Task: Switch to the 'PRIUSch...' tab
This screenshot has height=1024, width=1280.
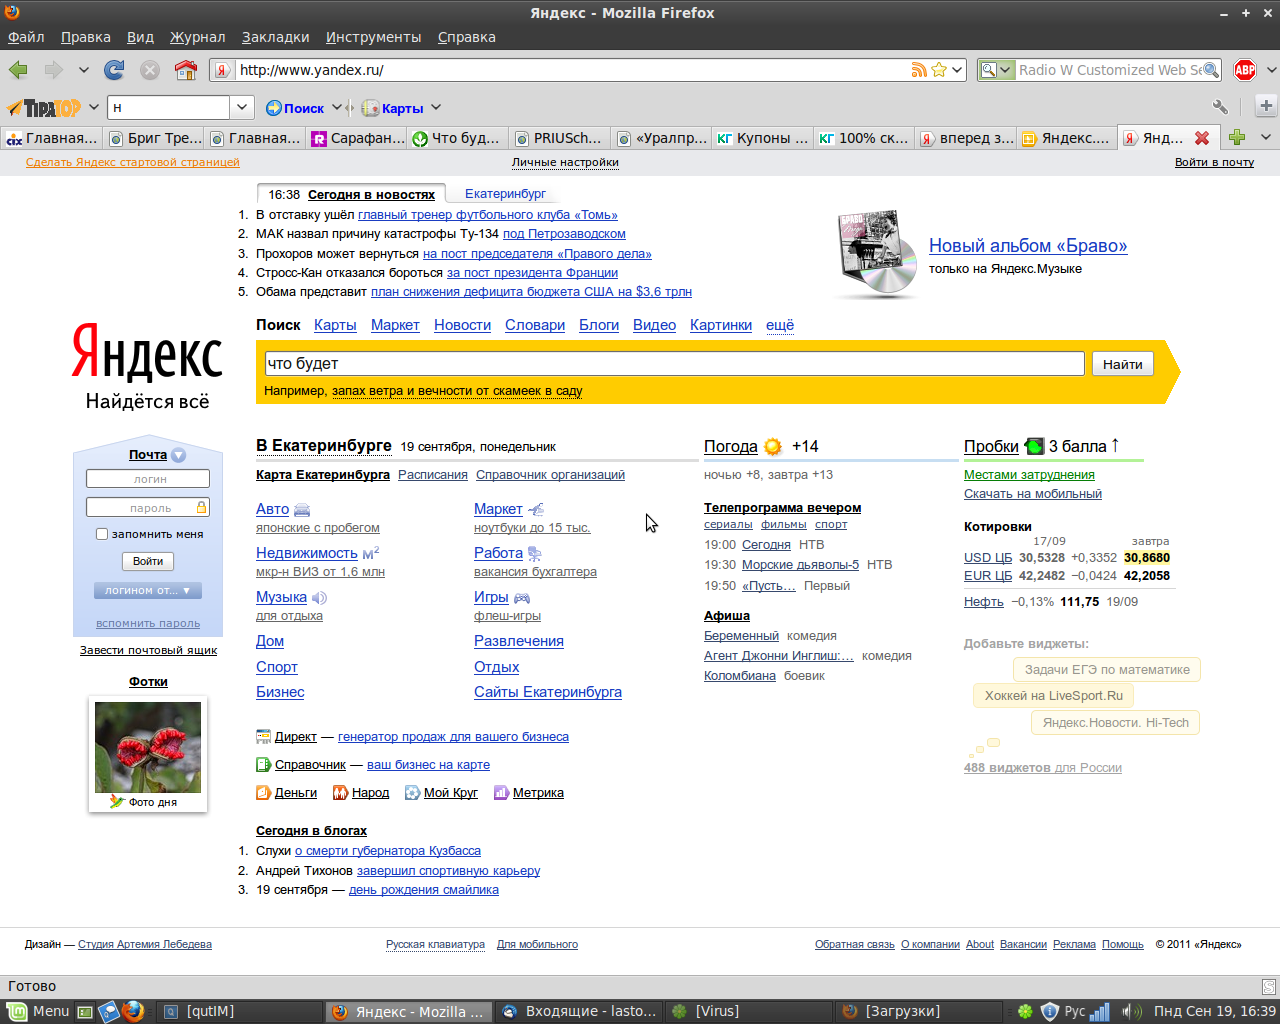Action: click(x=560, y=138)
